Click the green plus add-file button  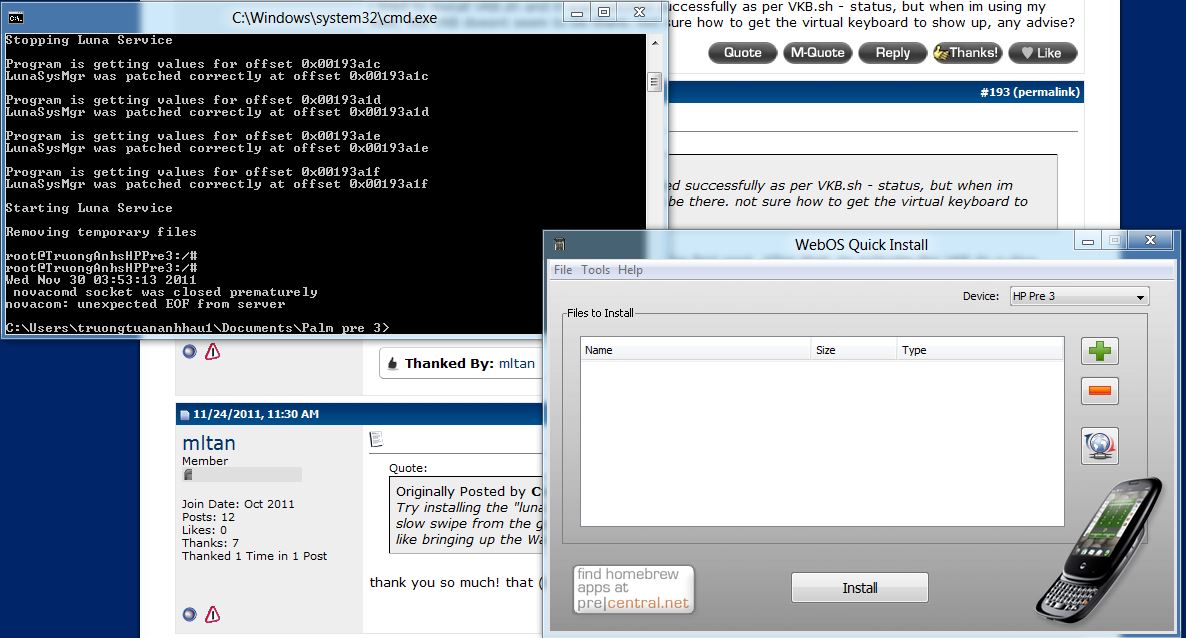(x=1099, y=351)
